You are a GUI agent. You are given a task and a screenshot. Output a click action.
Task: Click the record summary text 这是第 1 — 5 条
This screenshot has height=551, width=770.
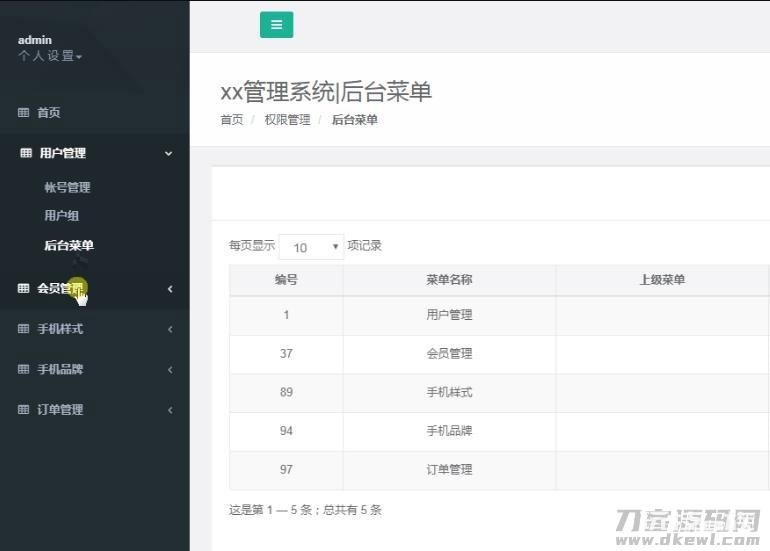pos(271,510)
